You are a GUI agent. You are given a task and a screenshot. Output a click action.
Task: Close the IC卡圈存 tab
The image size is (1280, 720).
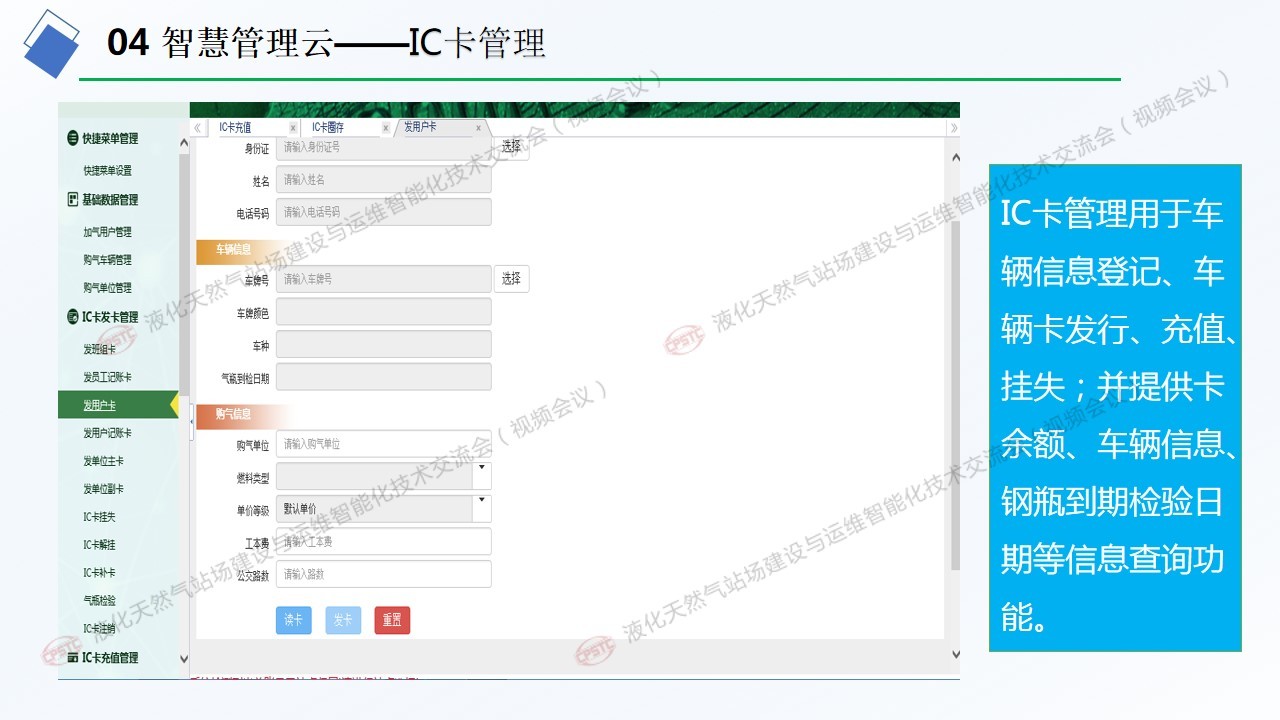385,128
